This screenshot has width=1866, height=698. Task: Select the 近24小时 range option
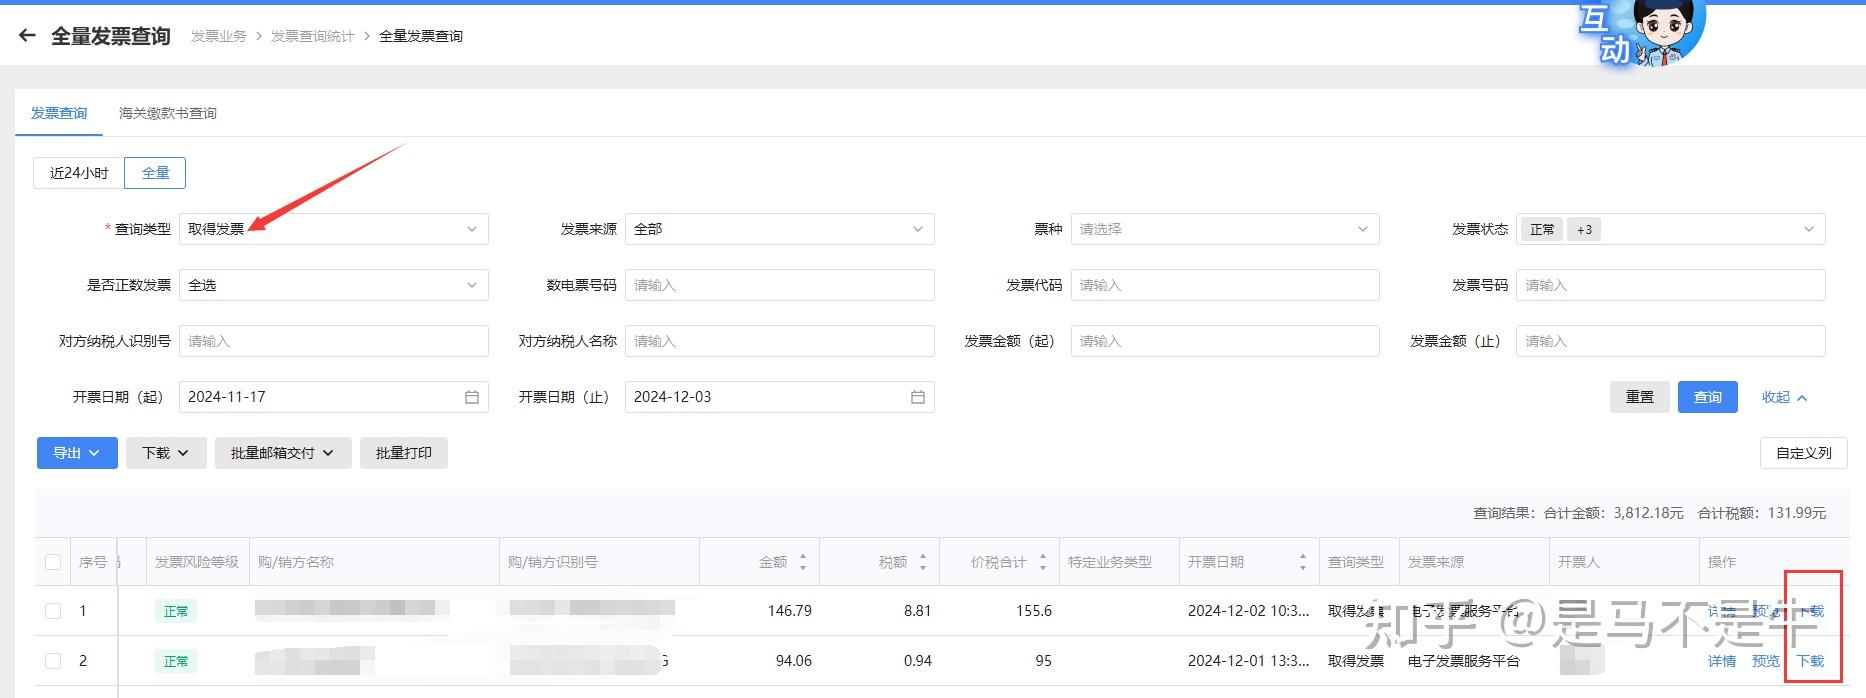[x=79, y=173]
